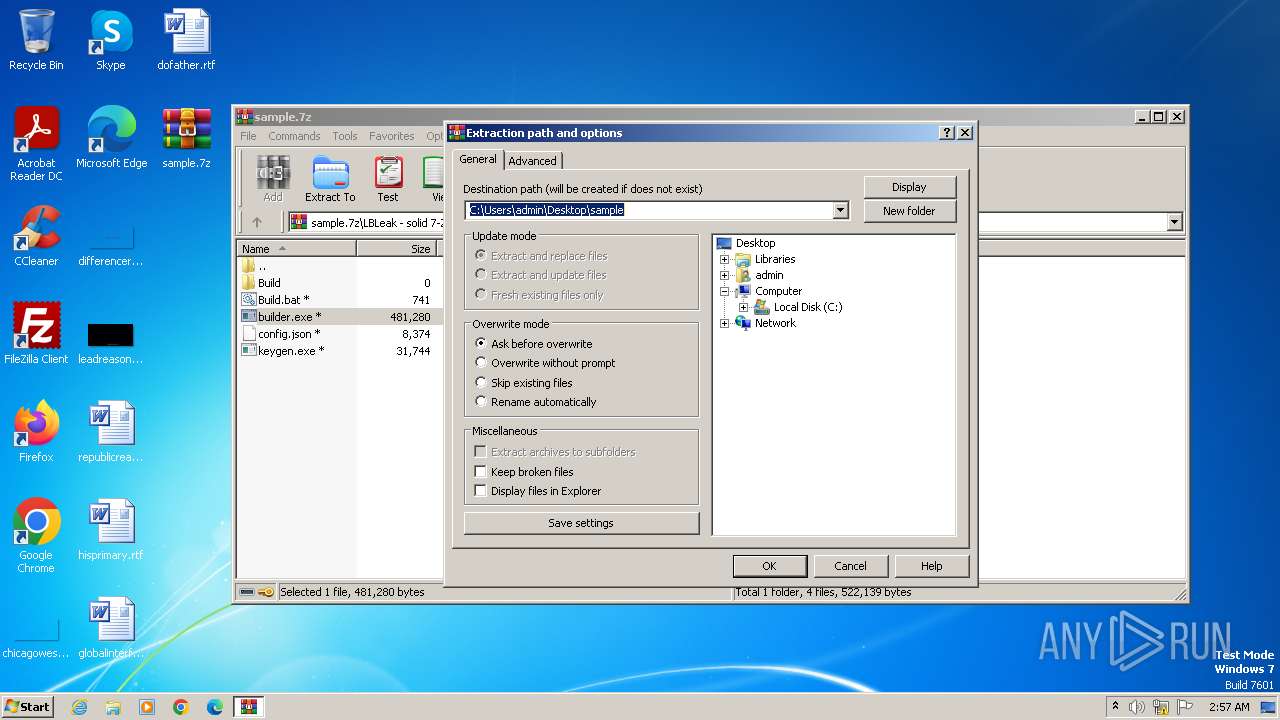Open the media player taskbar icon
Image resolution: width=1280 pixels, height=720 pixels.
[147, 707]
